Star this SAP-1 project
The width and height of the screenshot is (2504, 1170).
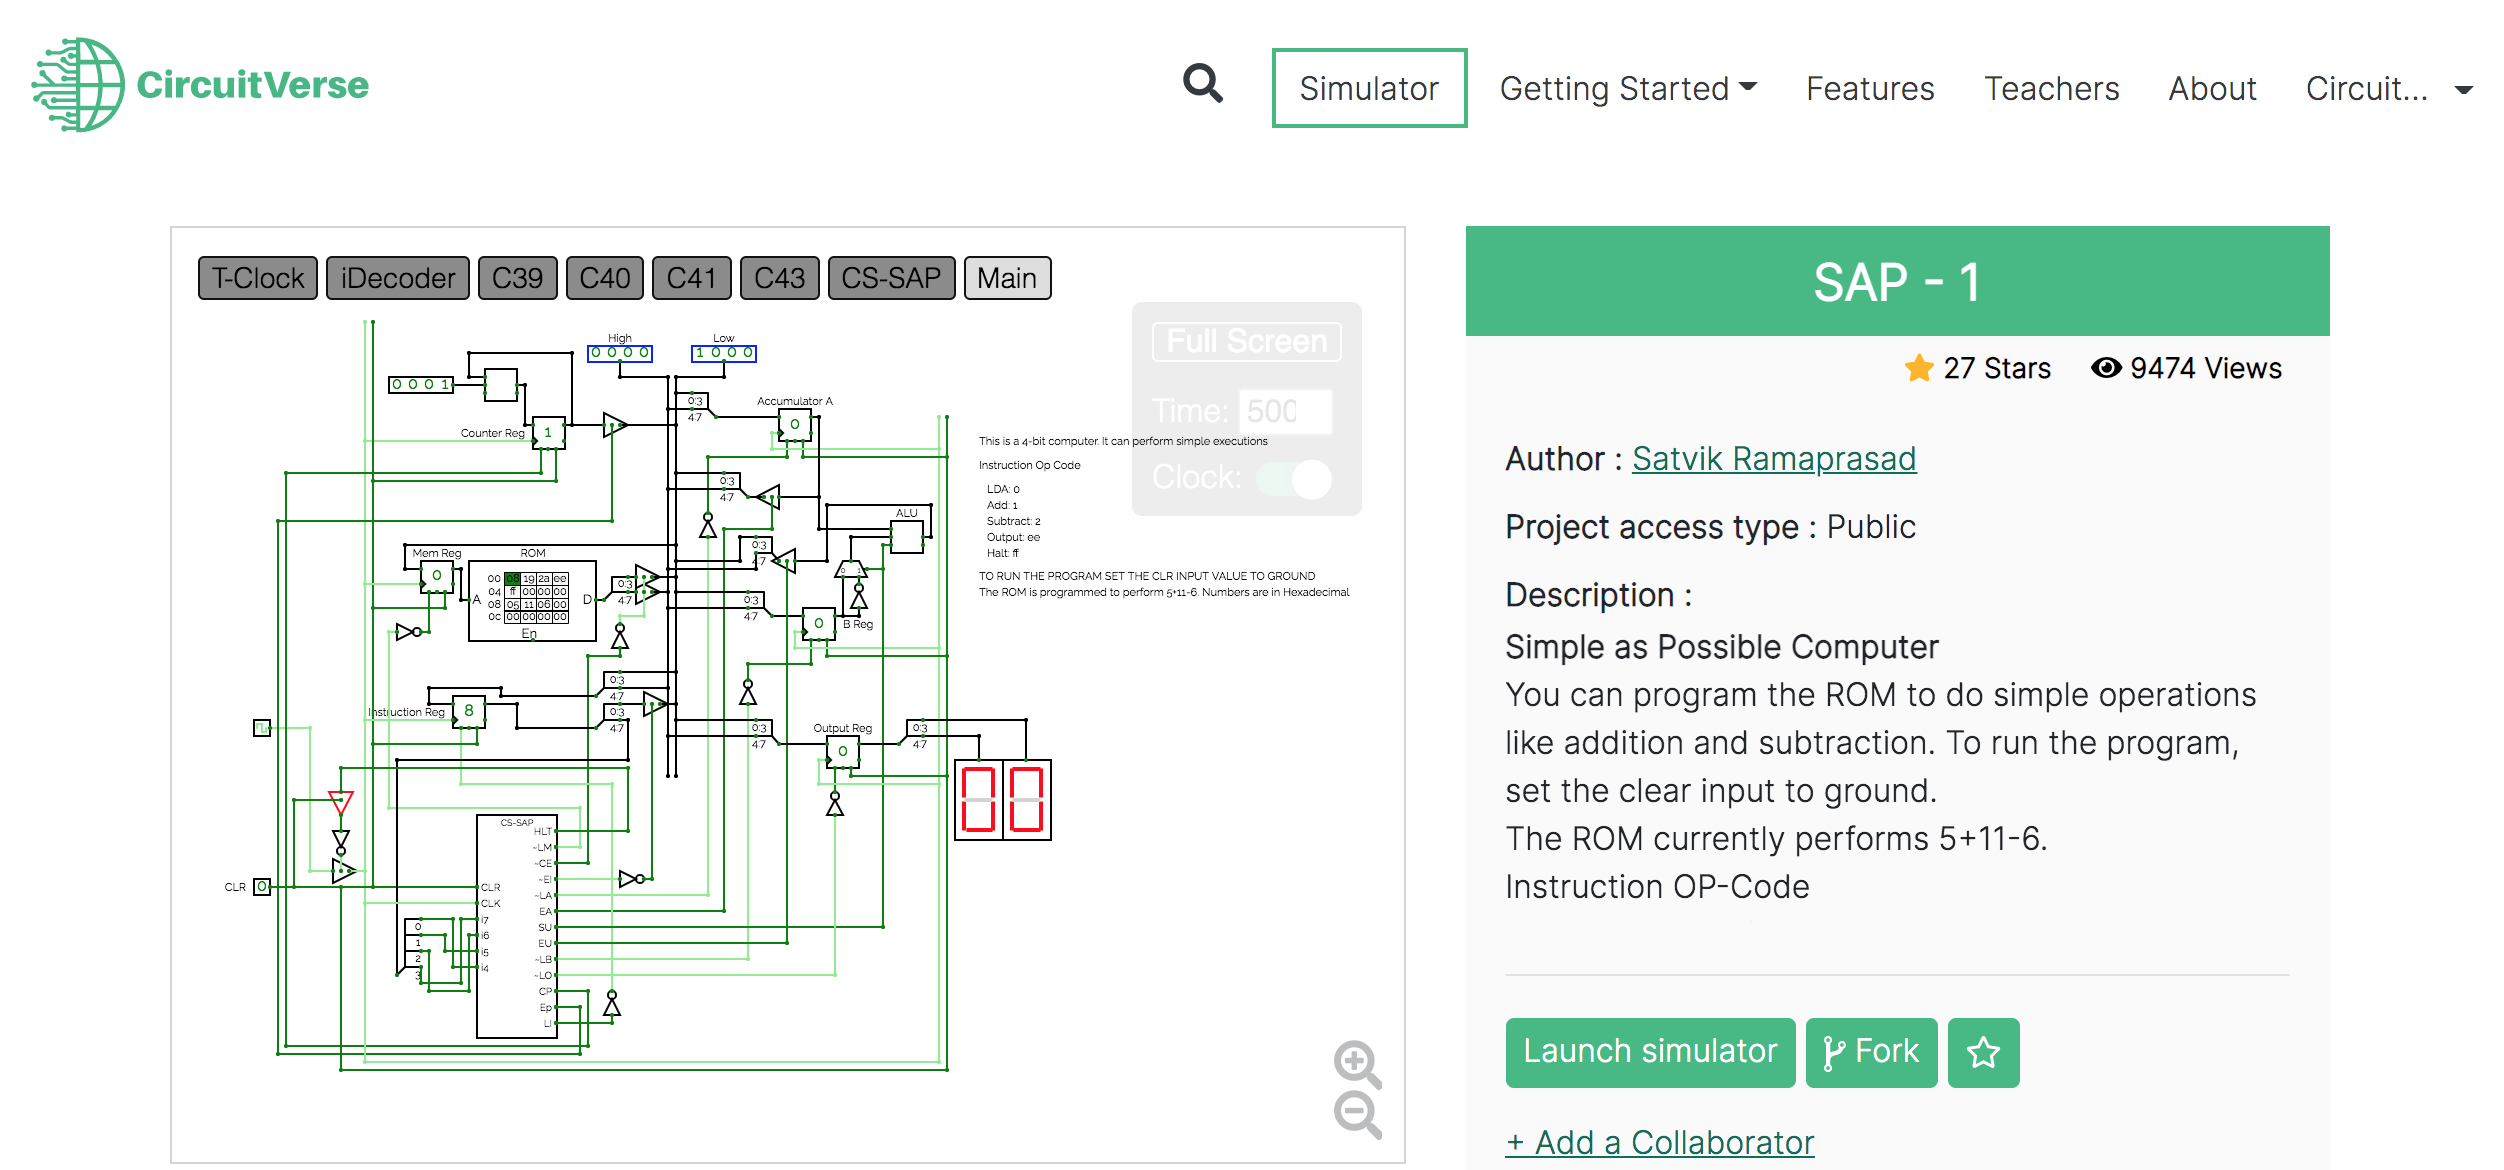pyautogui.click(x=1982, y=1052)
